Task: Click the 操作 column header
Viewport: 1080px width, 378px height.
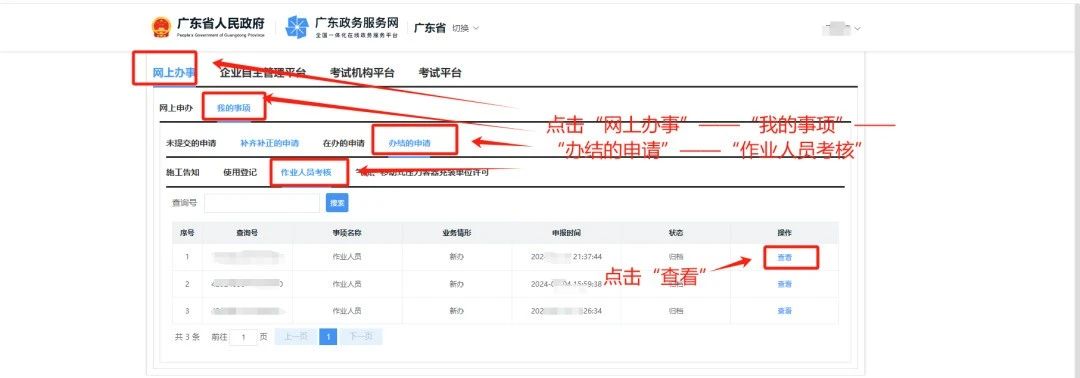Action: [785, 233]
